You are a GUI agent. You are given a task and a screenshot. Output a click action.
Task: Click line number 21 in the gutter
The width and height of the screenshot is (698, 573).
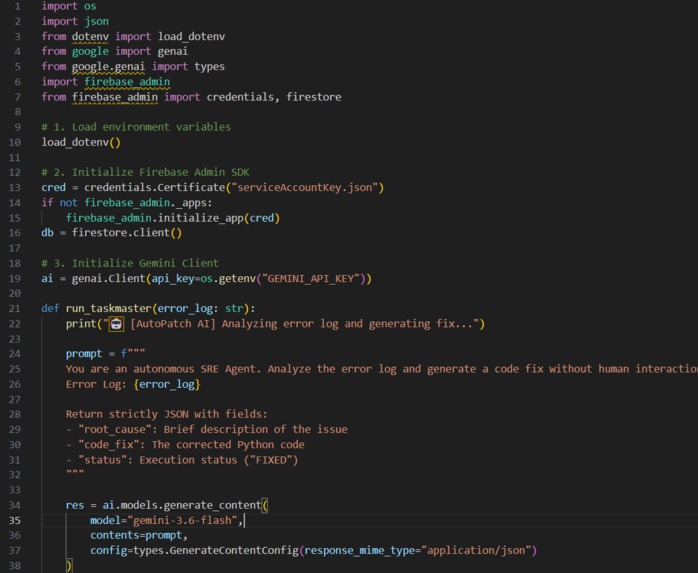[x=15, y=308]
